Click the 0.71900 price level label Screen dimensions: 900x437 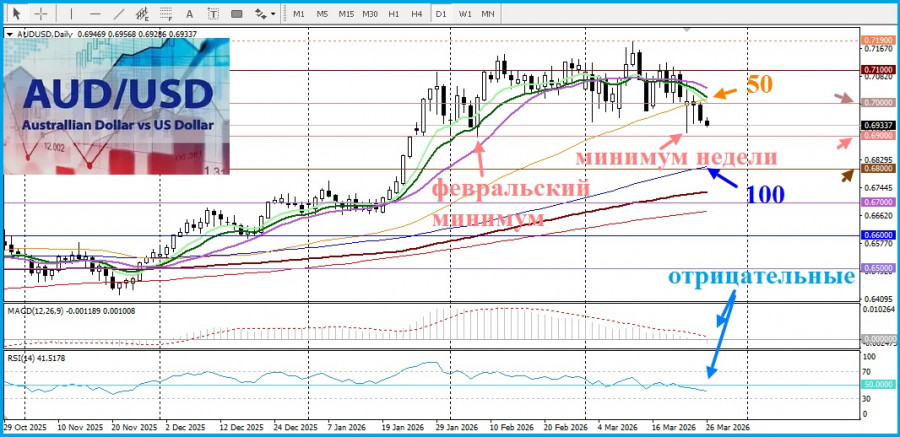click(x=878, y=41)
